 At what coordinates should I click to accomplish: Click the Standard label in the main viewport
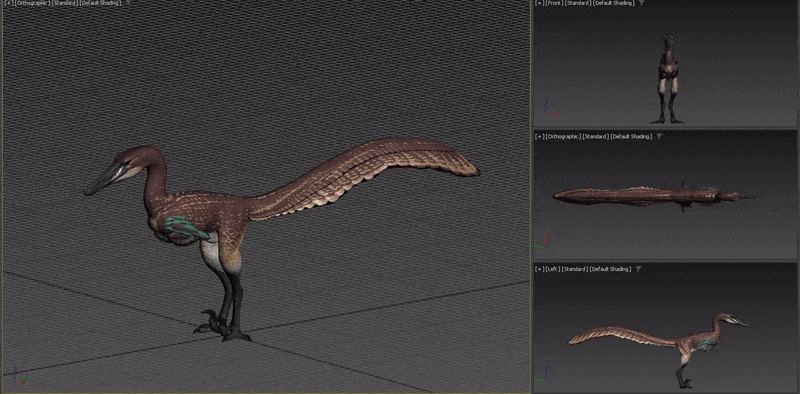tap(64, 3)
